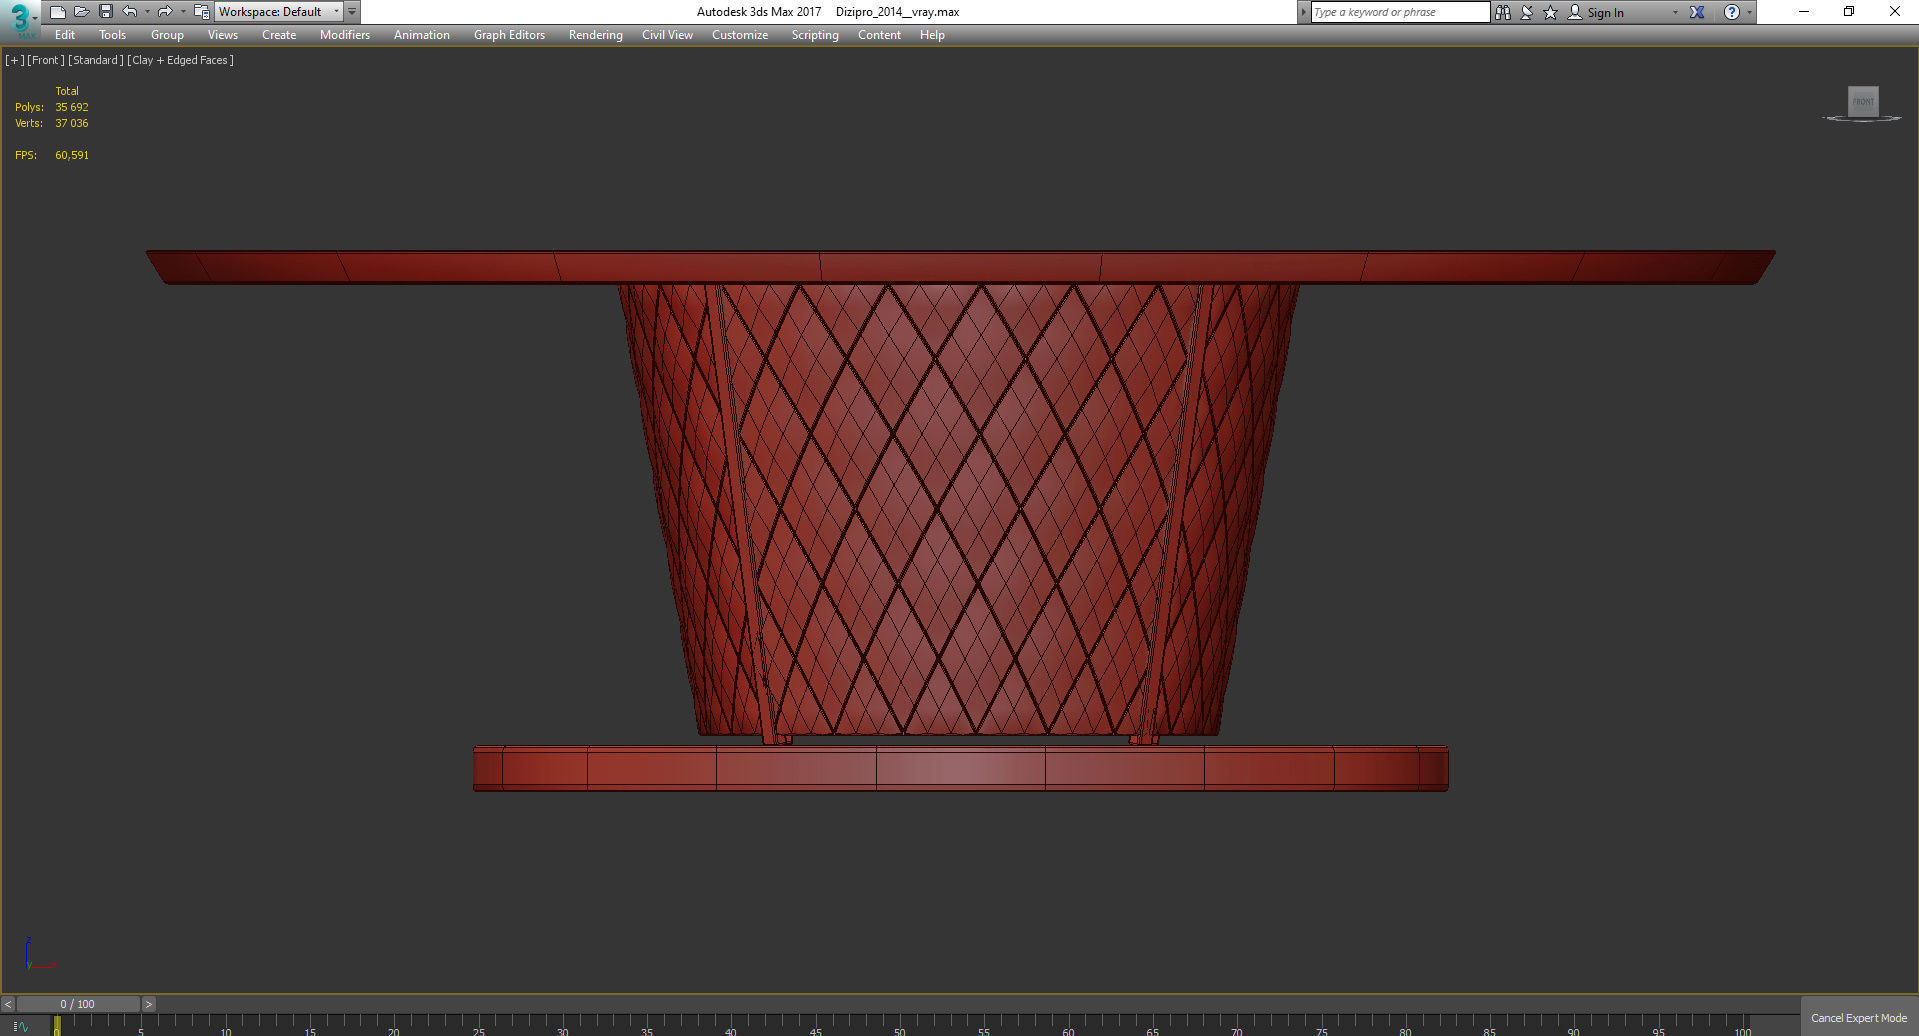Click the Verts count 37 036

click(72, 123)
